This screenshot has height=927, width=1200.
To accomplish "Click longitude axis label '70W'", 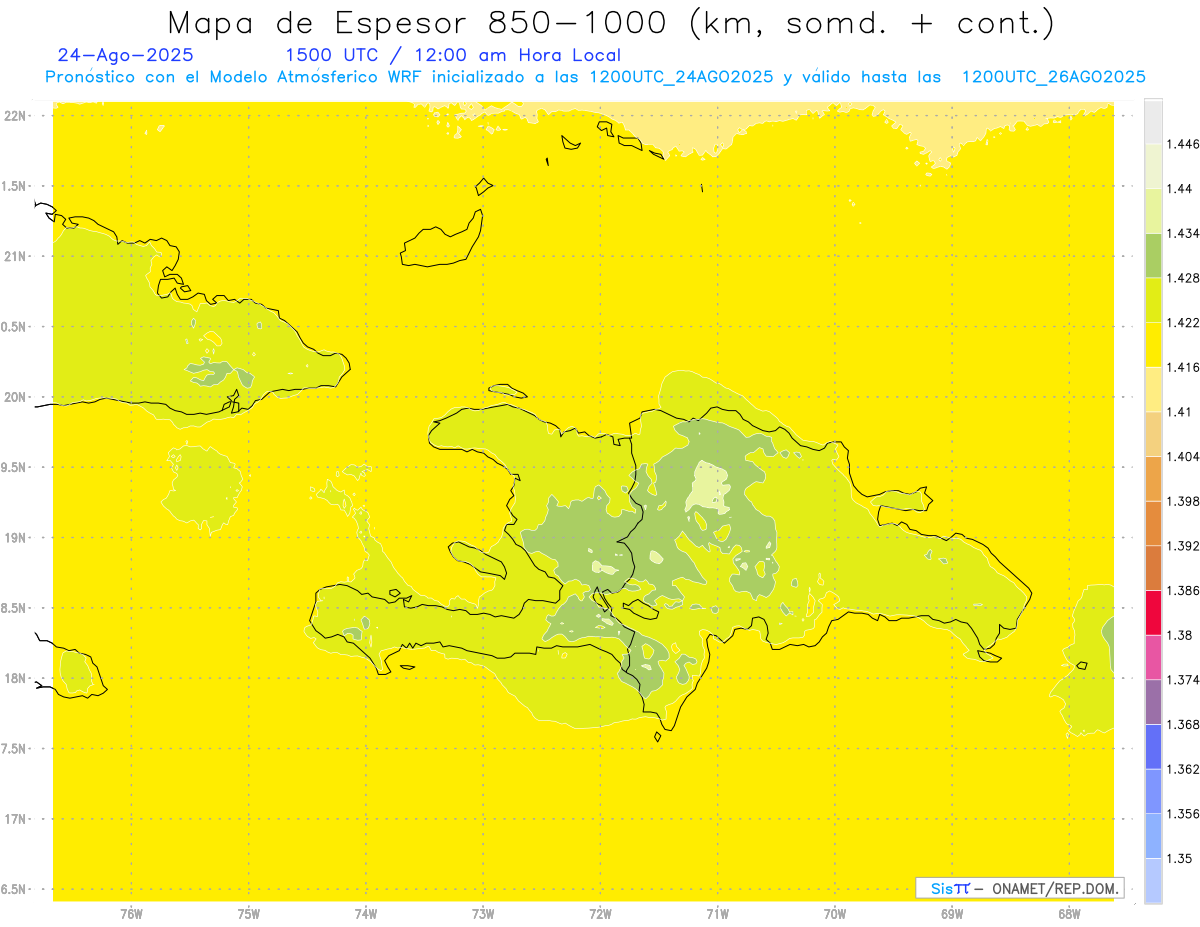I will [835, 914].
